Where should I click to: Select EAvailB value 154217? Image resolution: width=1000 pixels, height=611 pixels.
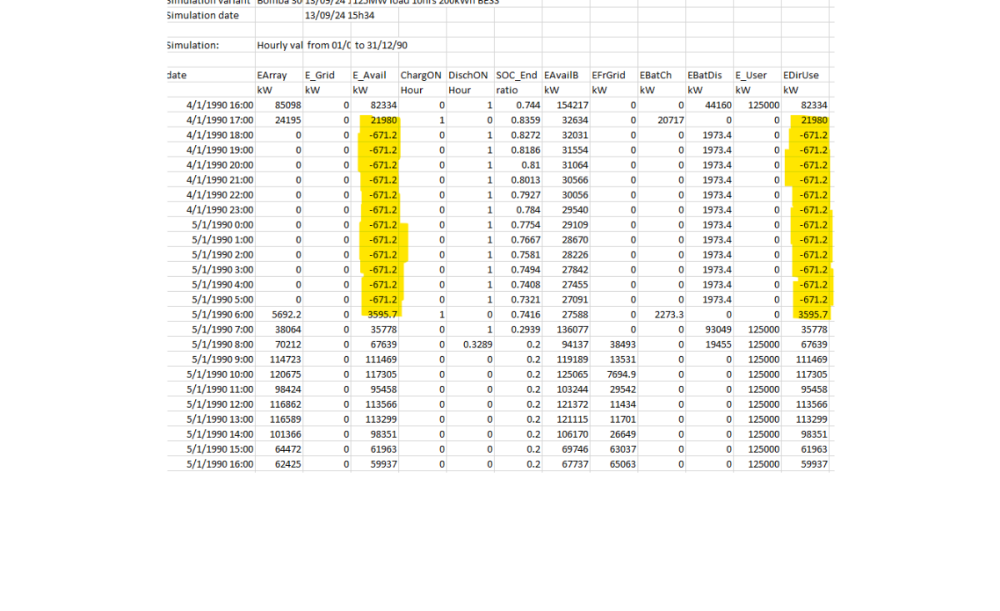(x=566, y=105)
